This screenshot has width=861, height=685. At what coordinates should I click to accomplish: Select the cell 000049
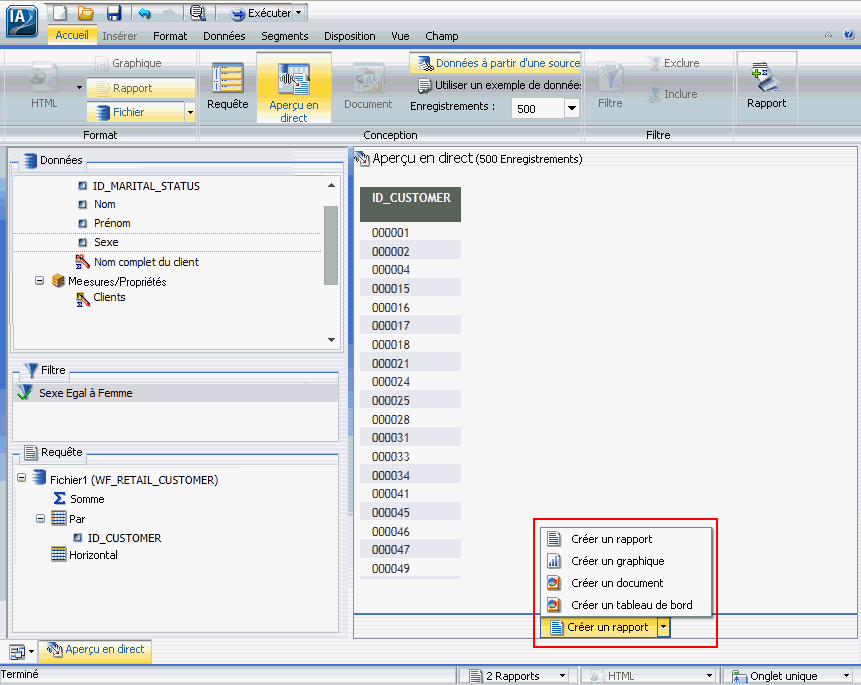(x=410, y=569)
